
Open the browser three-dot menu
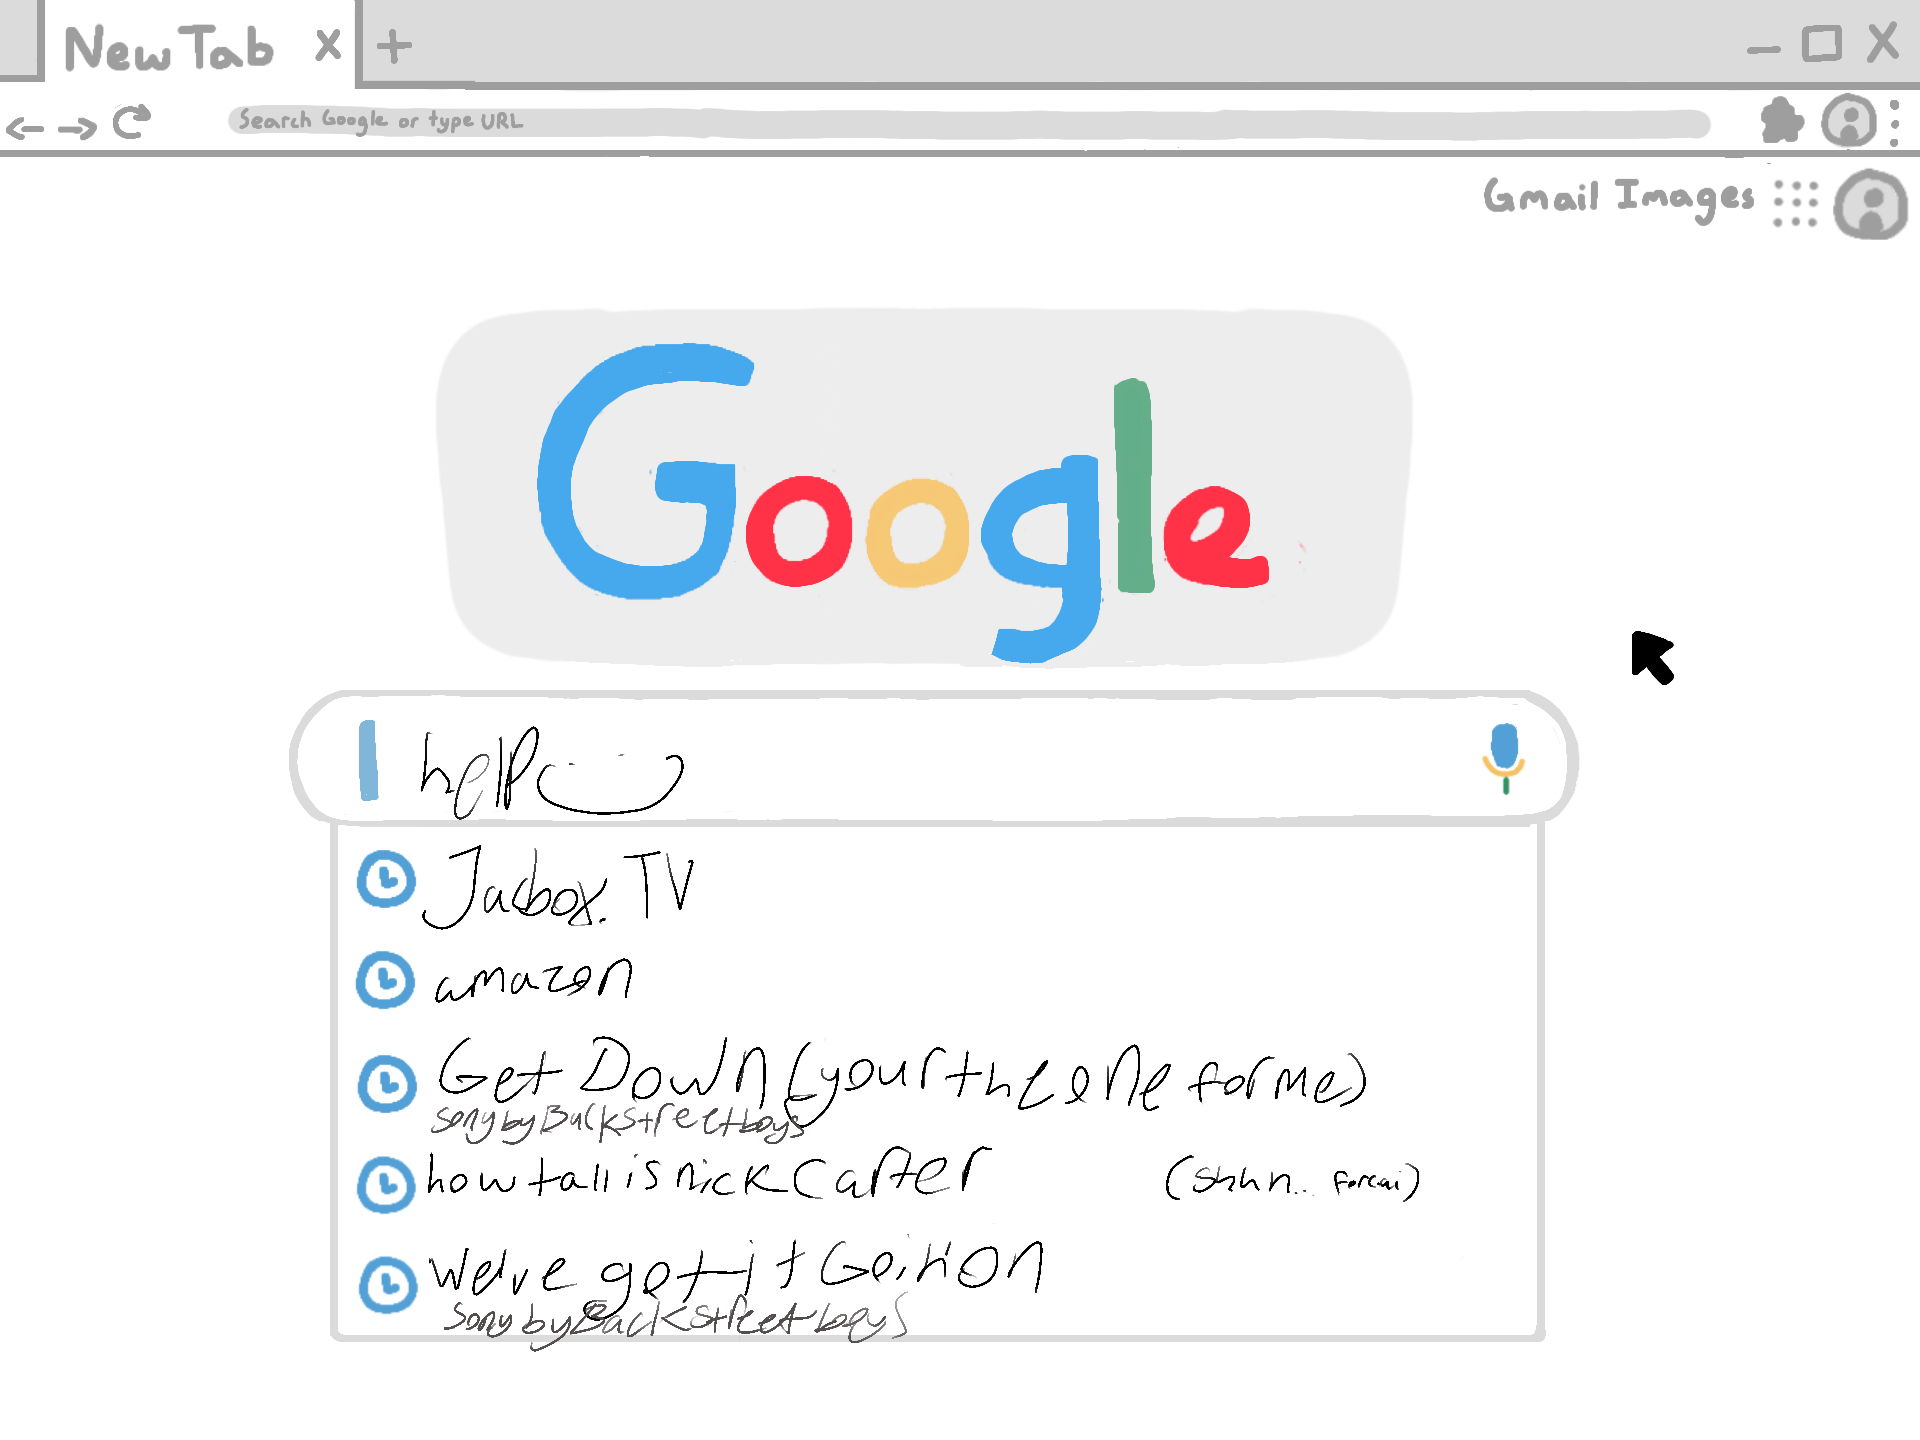(x=1895, y=122)
